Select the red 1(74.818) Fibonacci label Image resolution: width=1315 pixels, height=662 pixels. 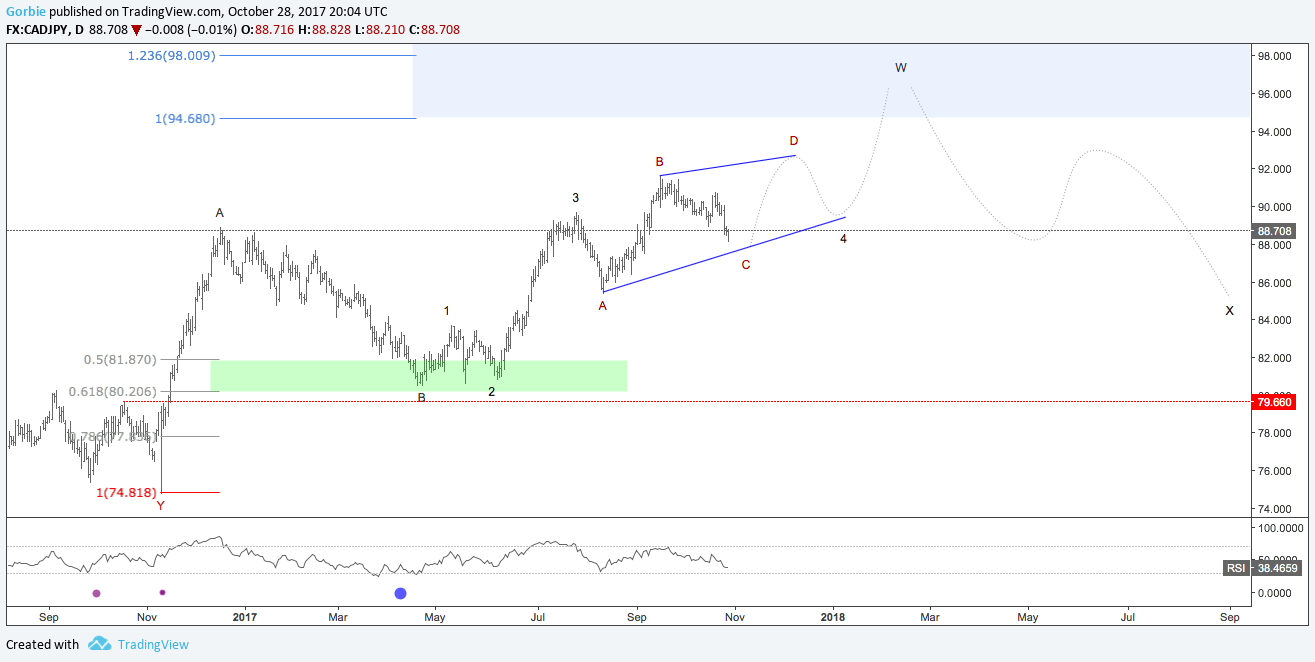[127, 492]
